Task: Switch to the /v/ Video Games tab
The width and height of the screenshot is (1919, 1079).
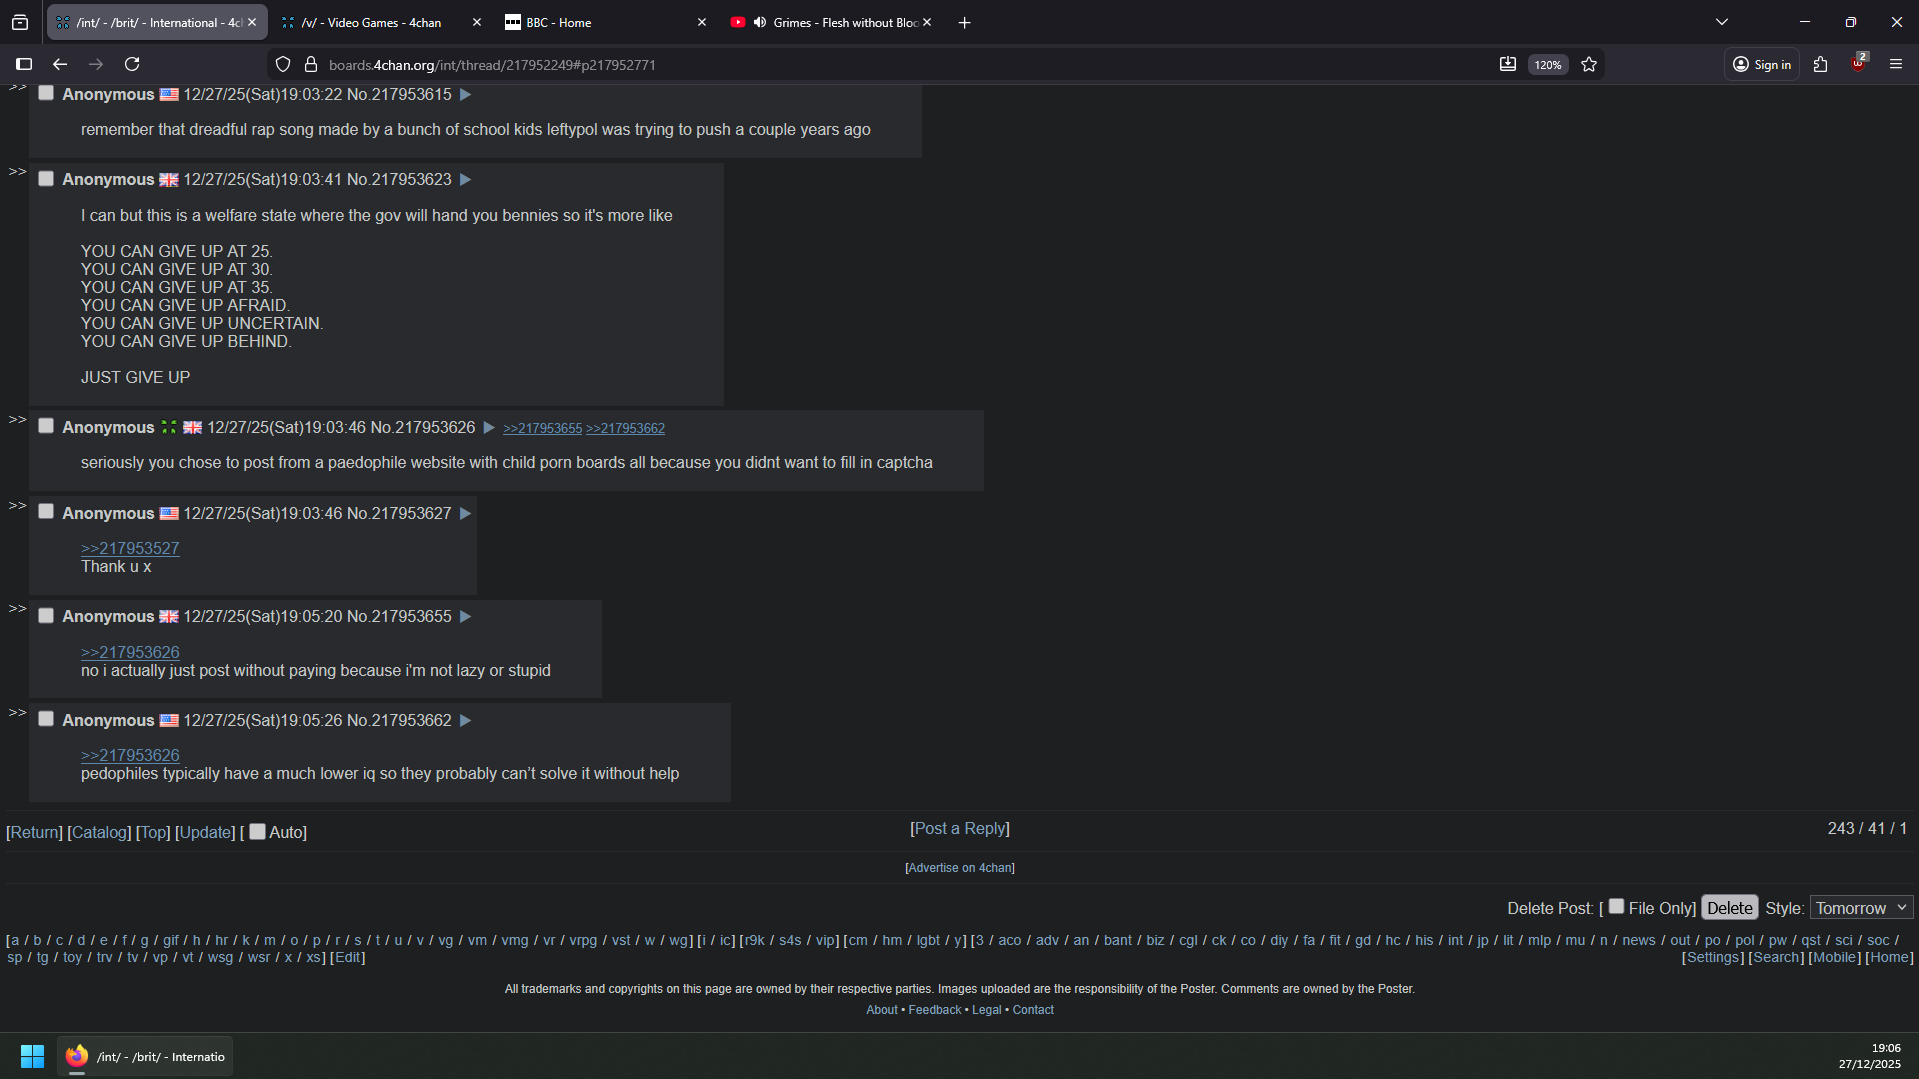Action: (x=372, y=22)
